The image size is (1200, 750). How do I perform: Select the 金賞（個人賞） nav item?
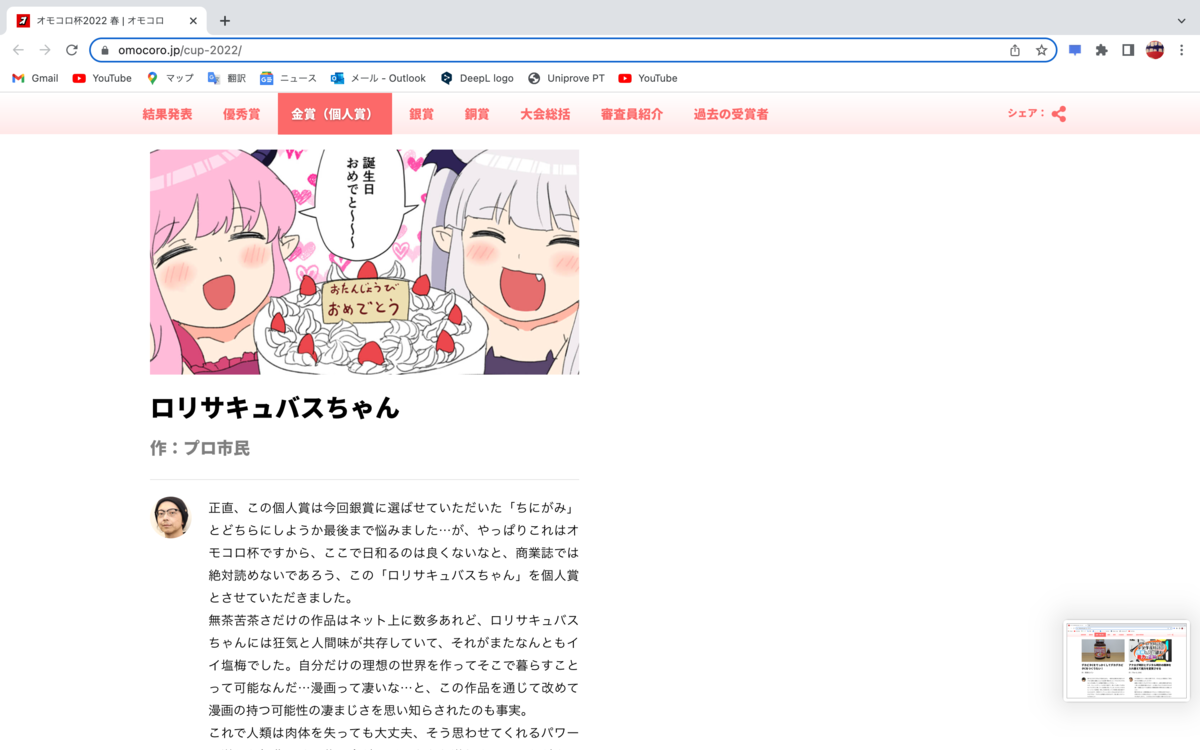(335, 114)
